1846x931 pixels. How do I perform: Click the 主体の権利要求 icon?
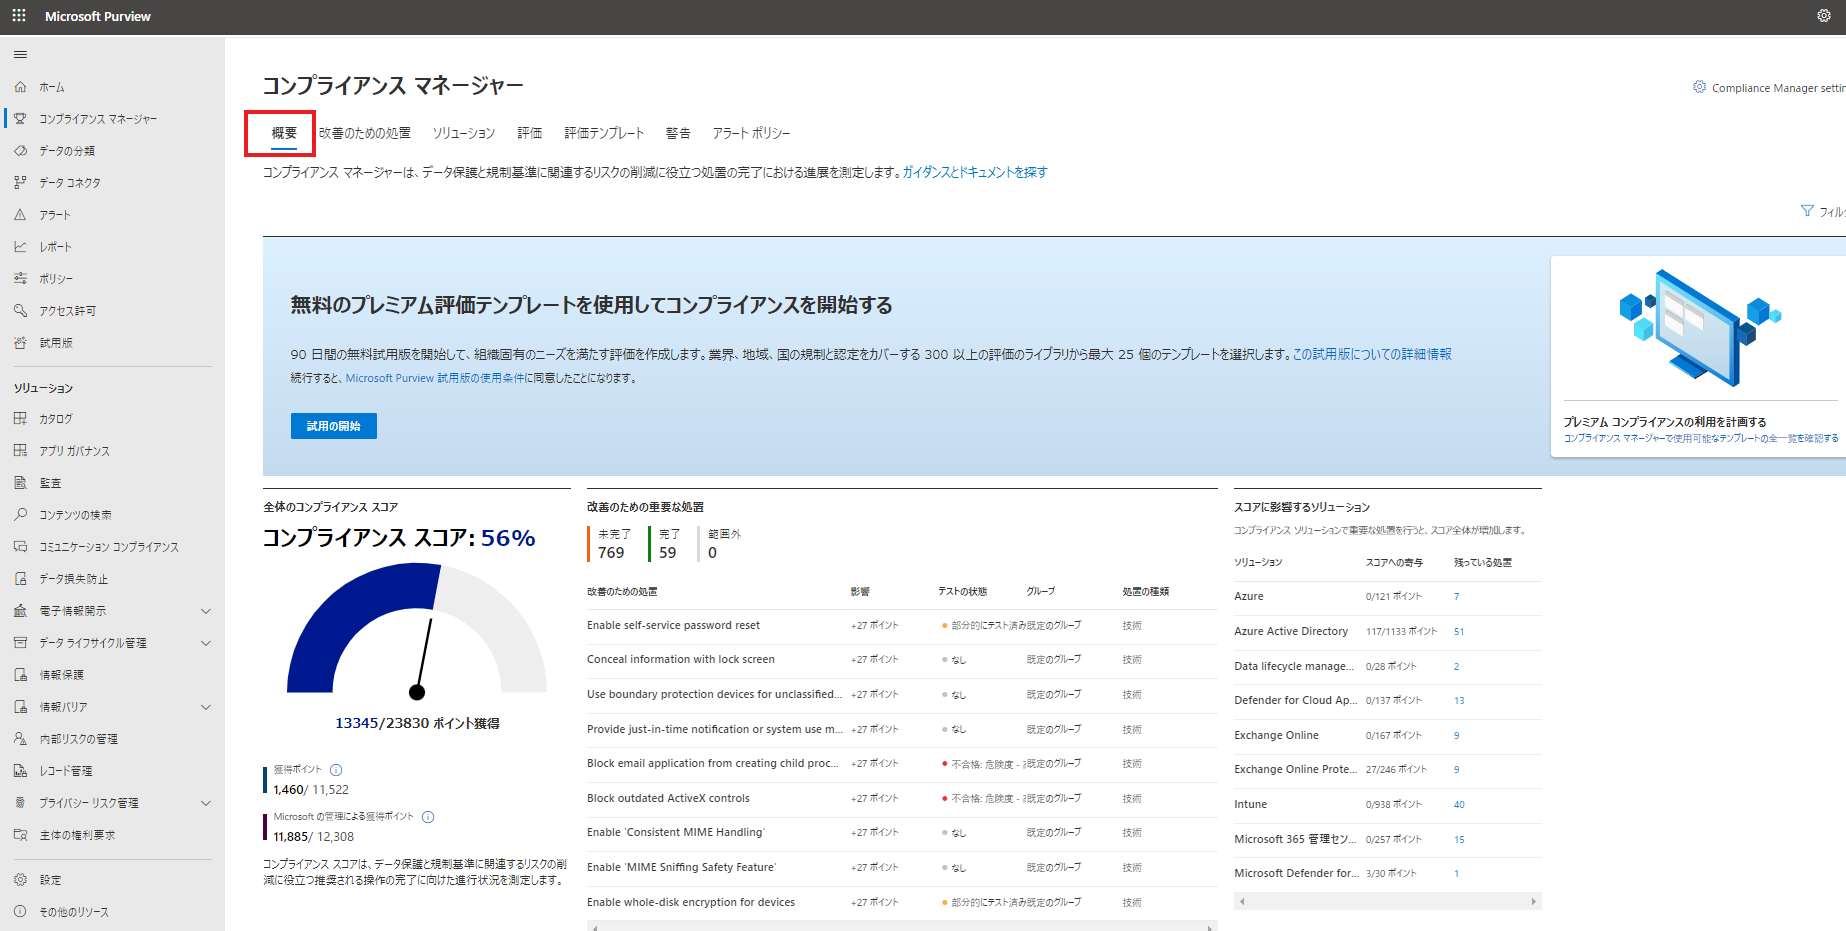pyautogui.click(x=20, y=835)
